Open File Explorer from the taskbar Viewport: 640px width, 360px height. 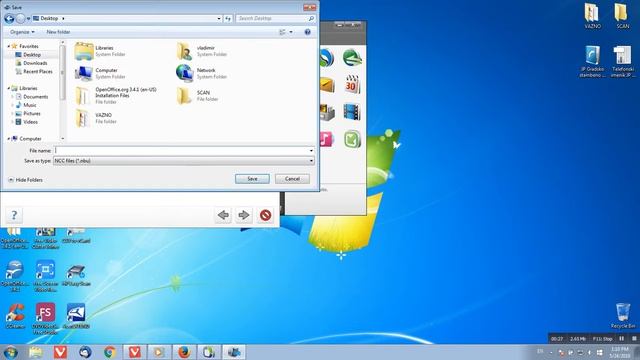click(x=36, y=352)
